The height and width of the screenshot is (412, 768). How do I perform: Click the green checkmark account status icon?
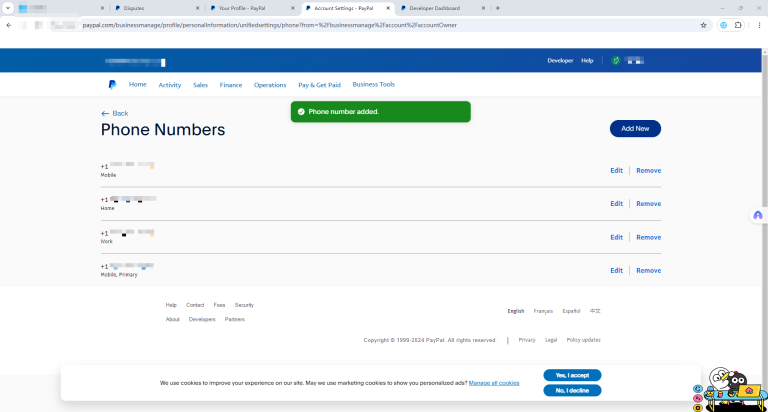(616, 60)
